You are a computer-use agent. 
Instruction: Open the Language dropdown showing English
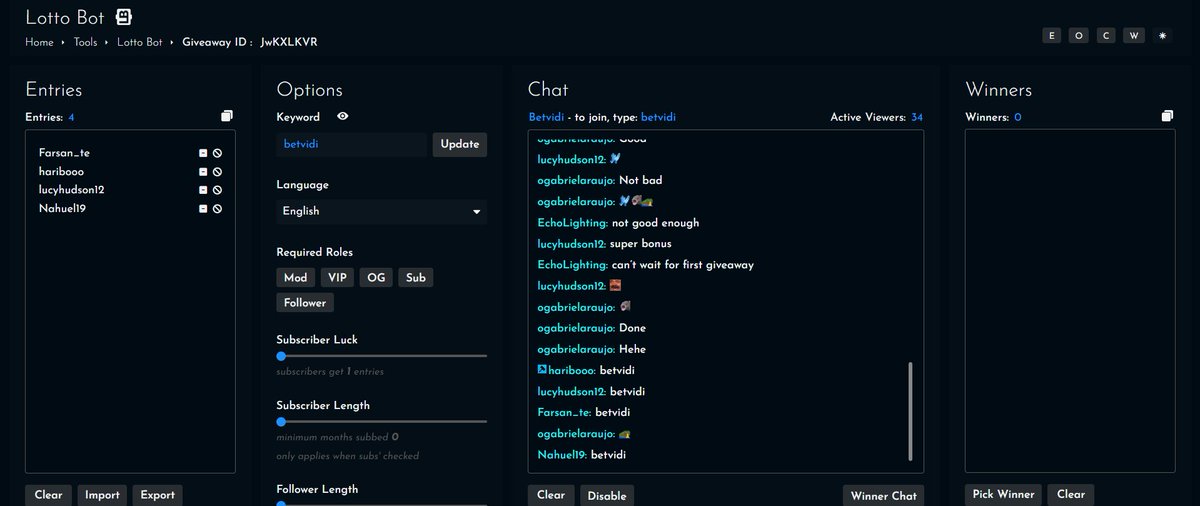381,211
